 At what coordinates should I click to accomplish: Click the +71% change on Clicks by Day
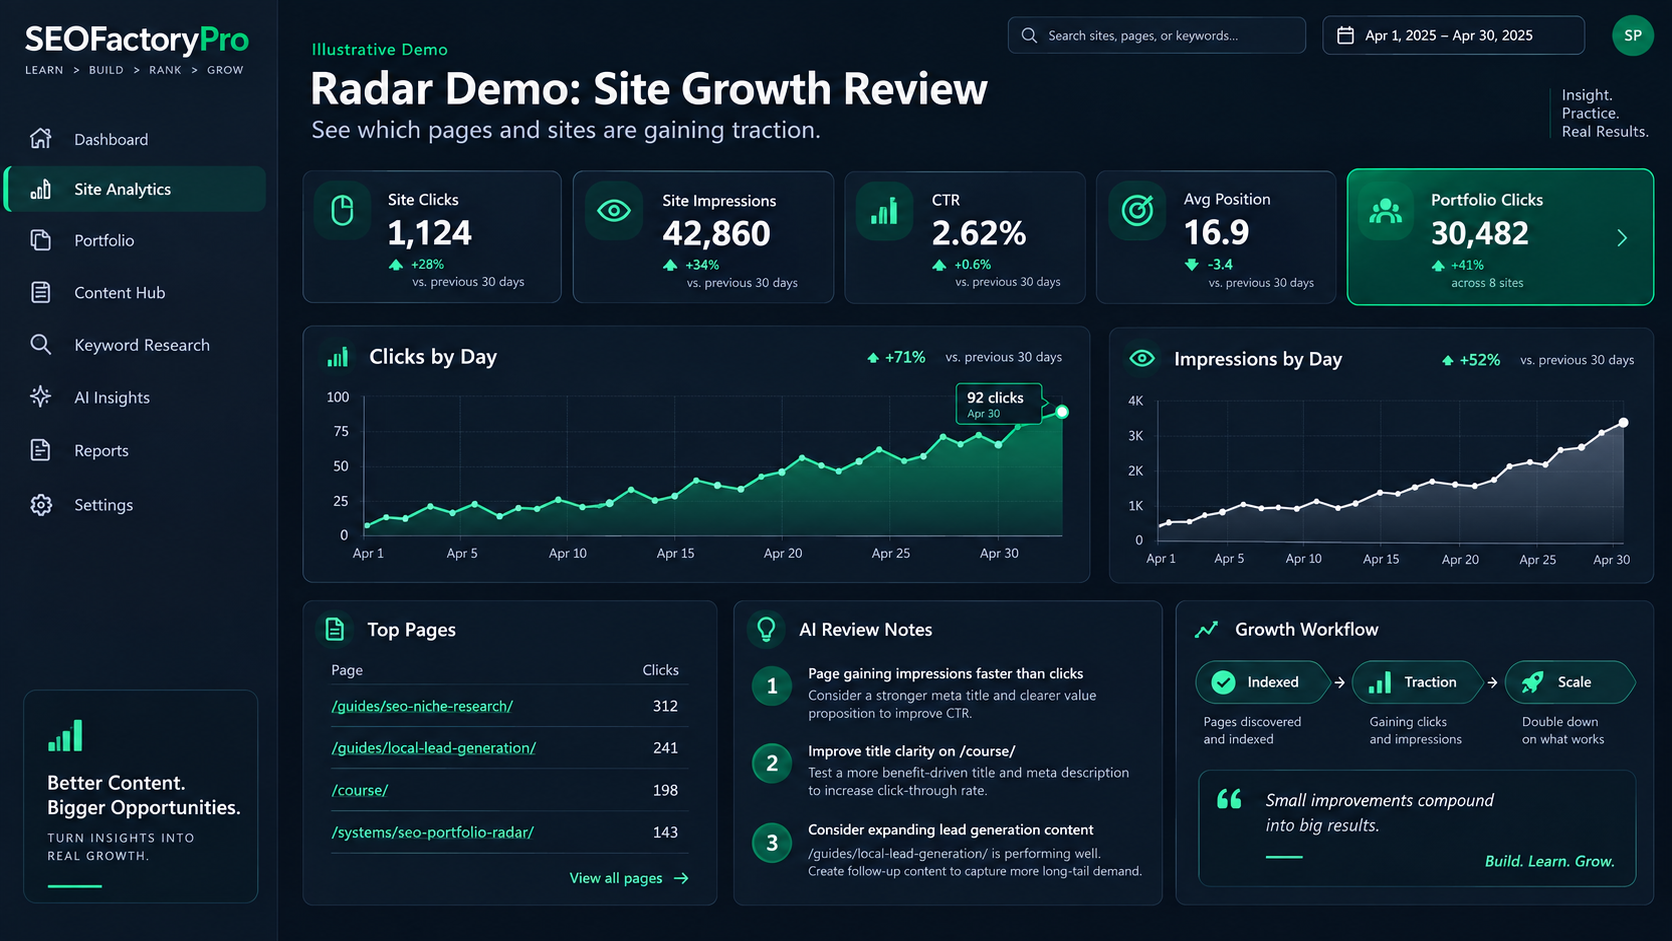(896, 357)
